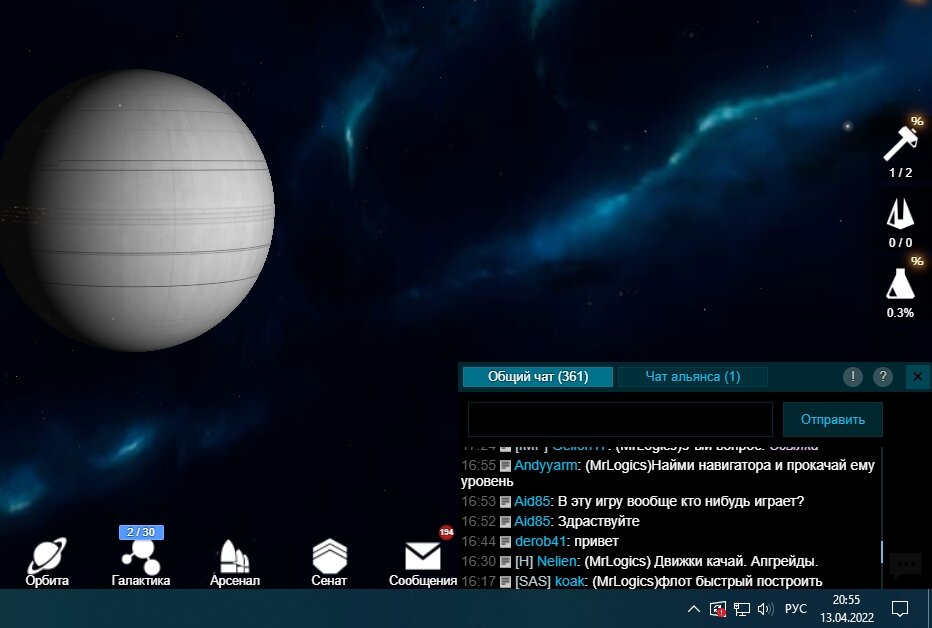Click the message text 'привет'

click(x=597, y=541)
